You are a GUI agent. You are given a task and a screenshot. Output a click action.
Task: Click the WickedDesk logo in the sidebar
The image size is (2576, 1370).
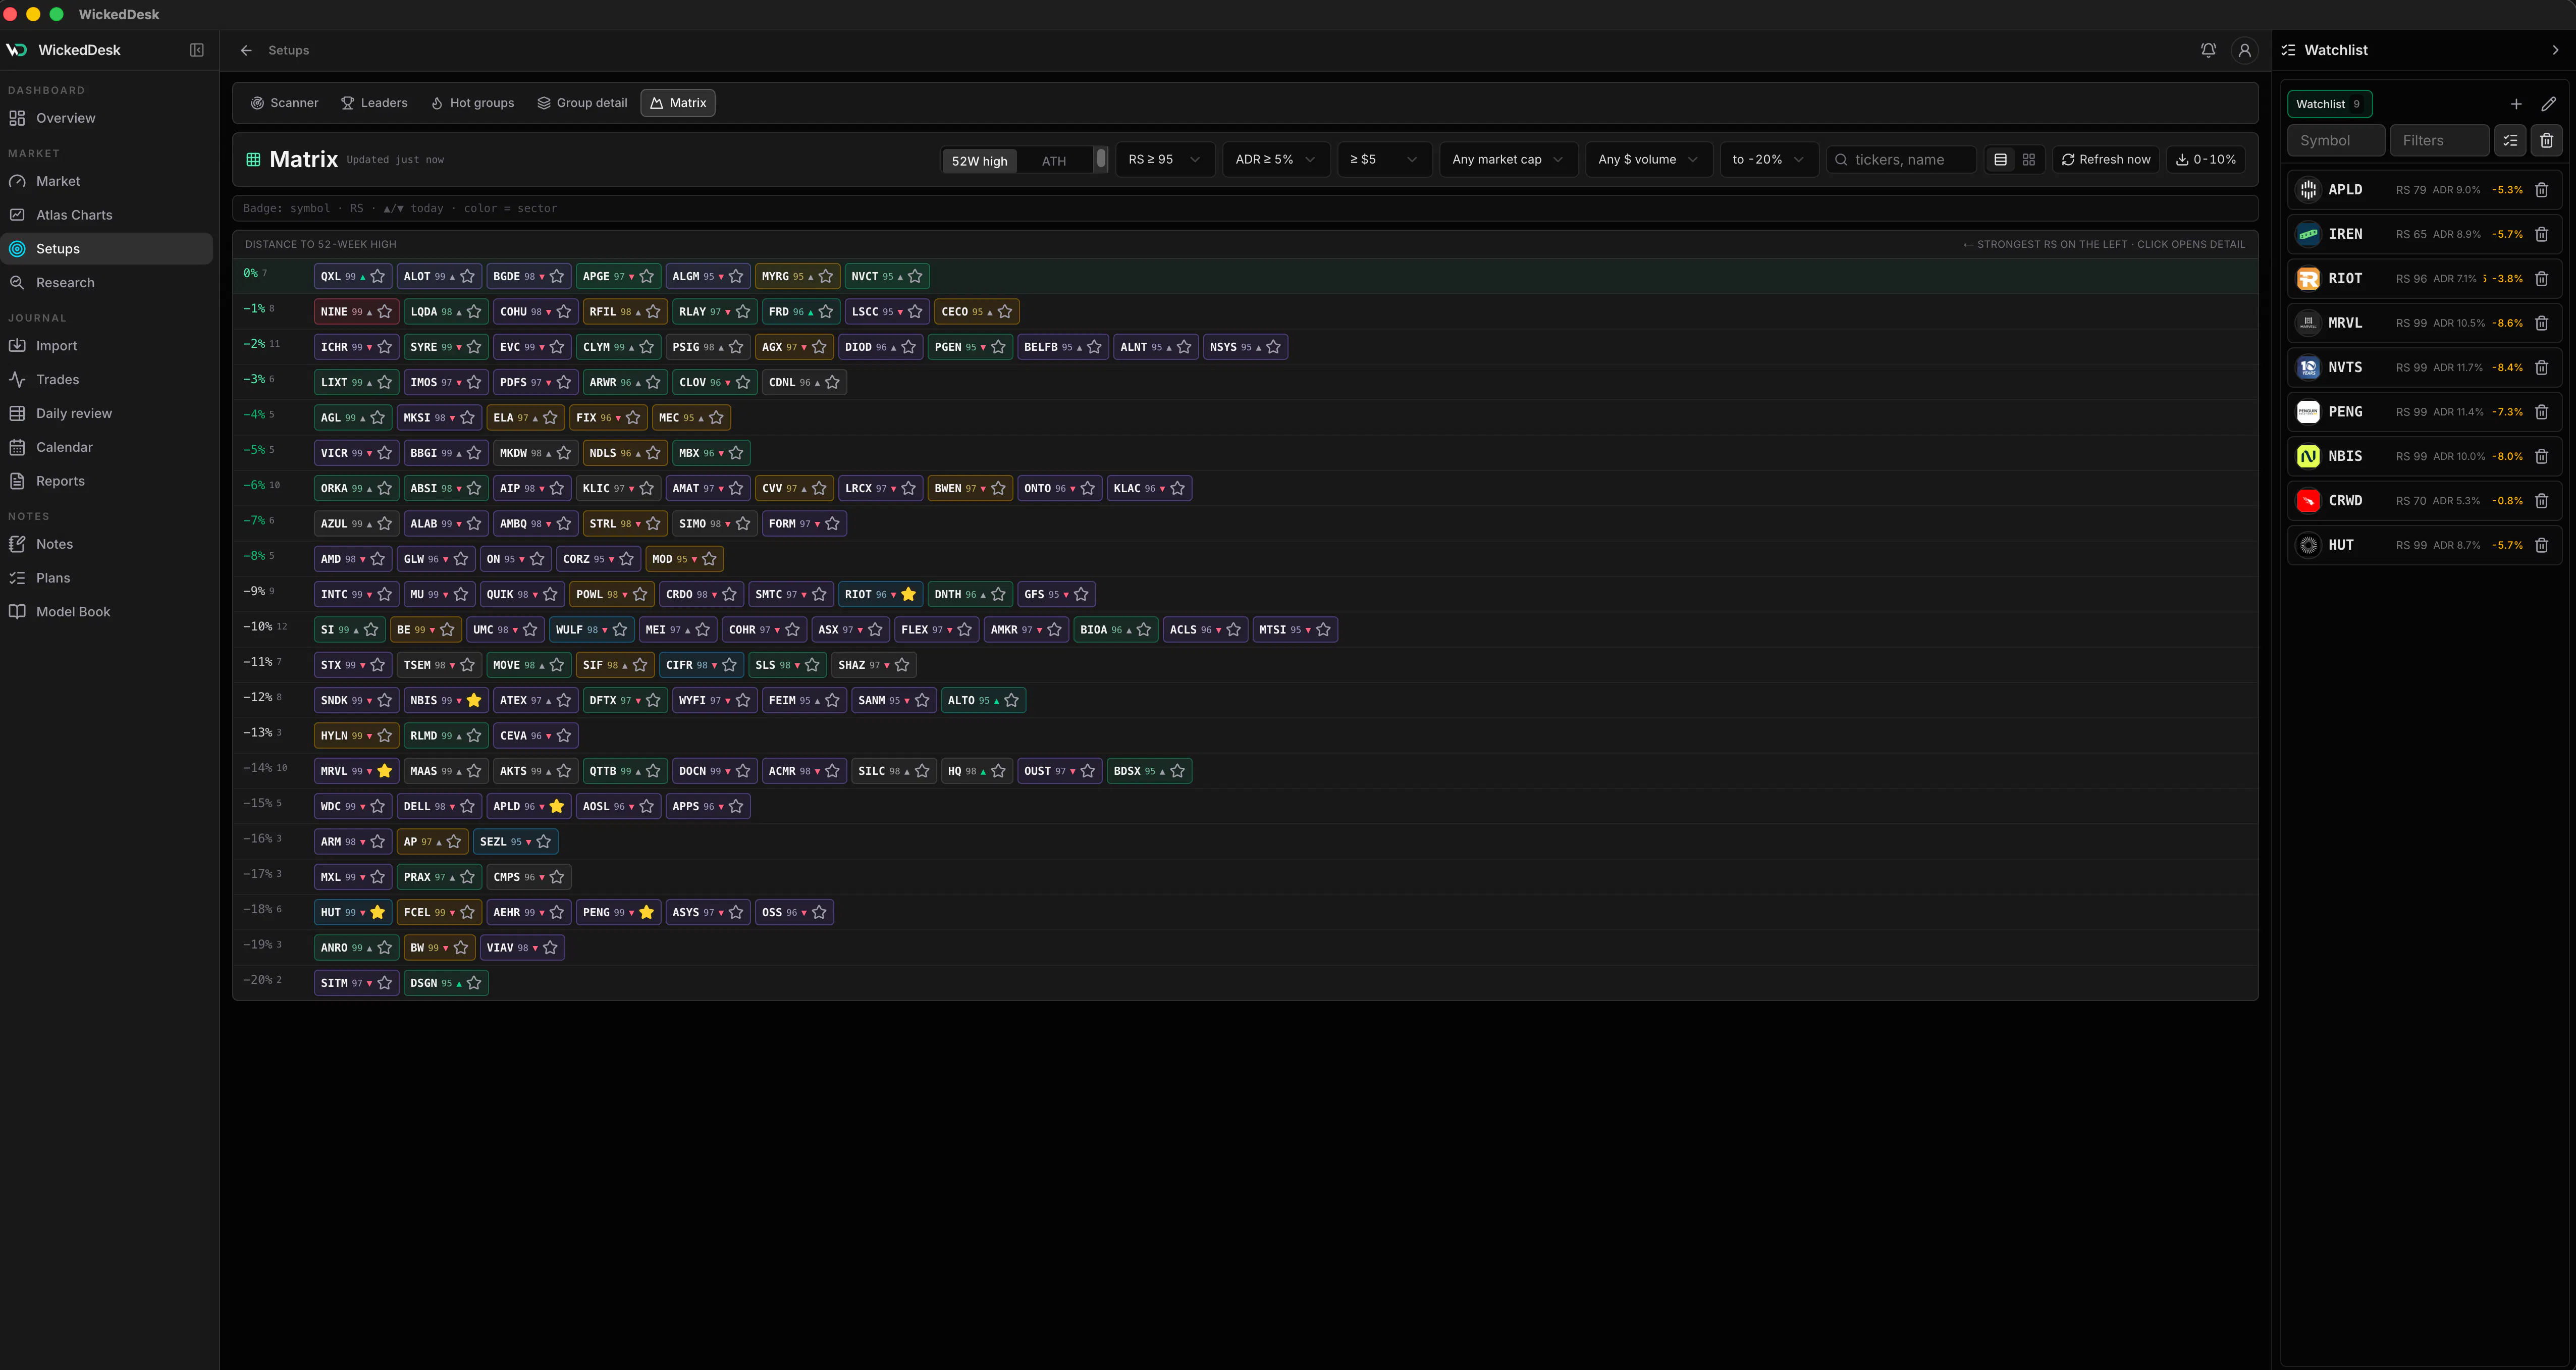17,50
